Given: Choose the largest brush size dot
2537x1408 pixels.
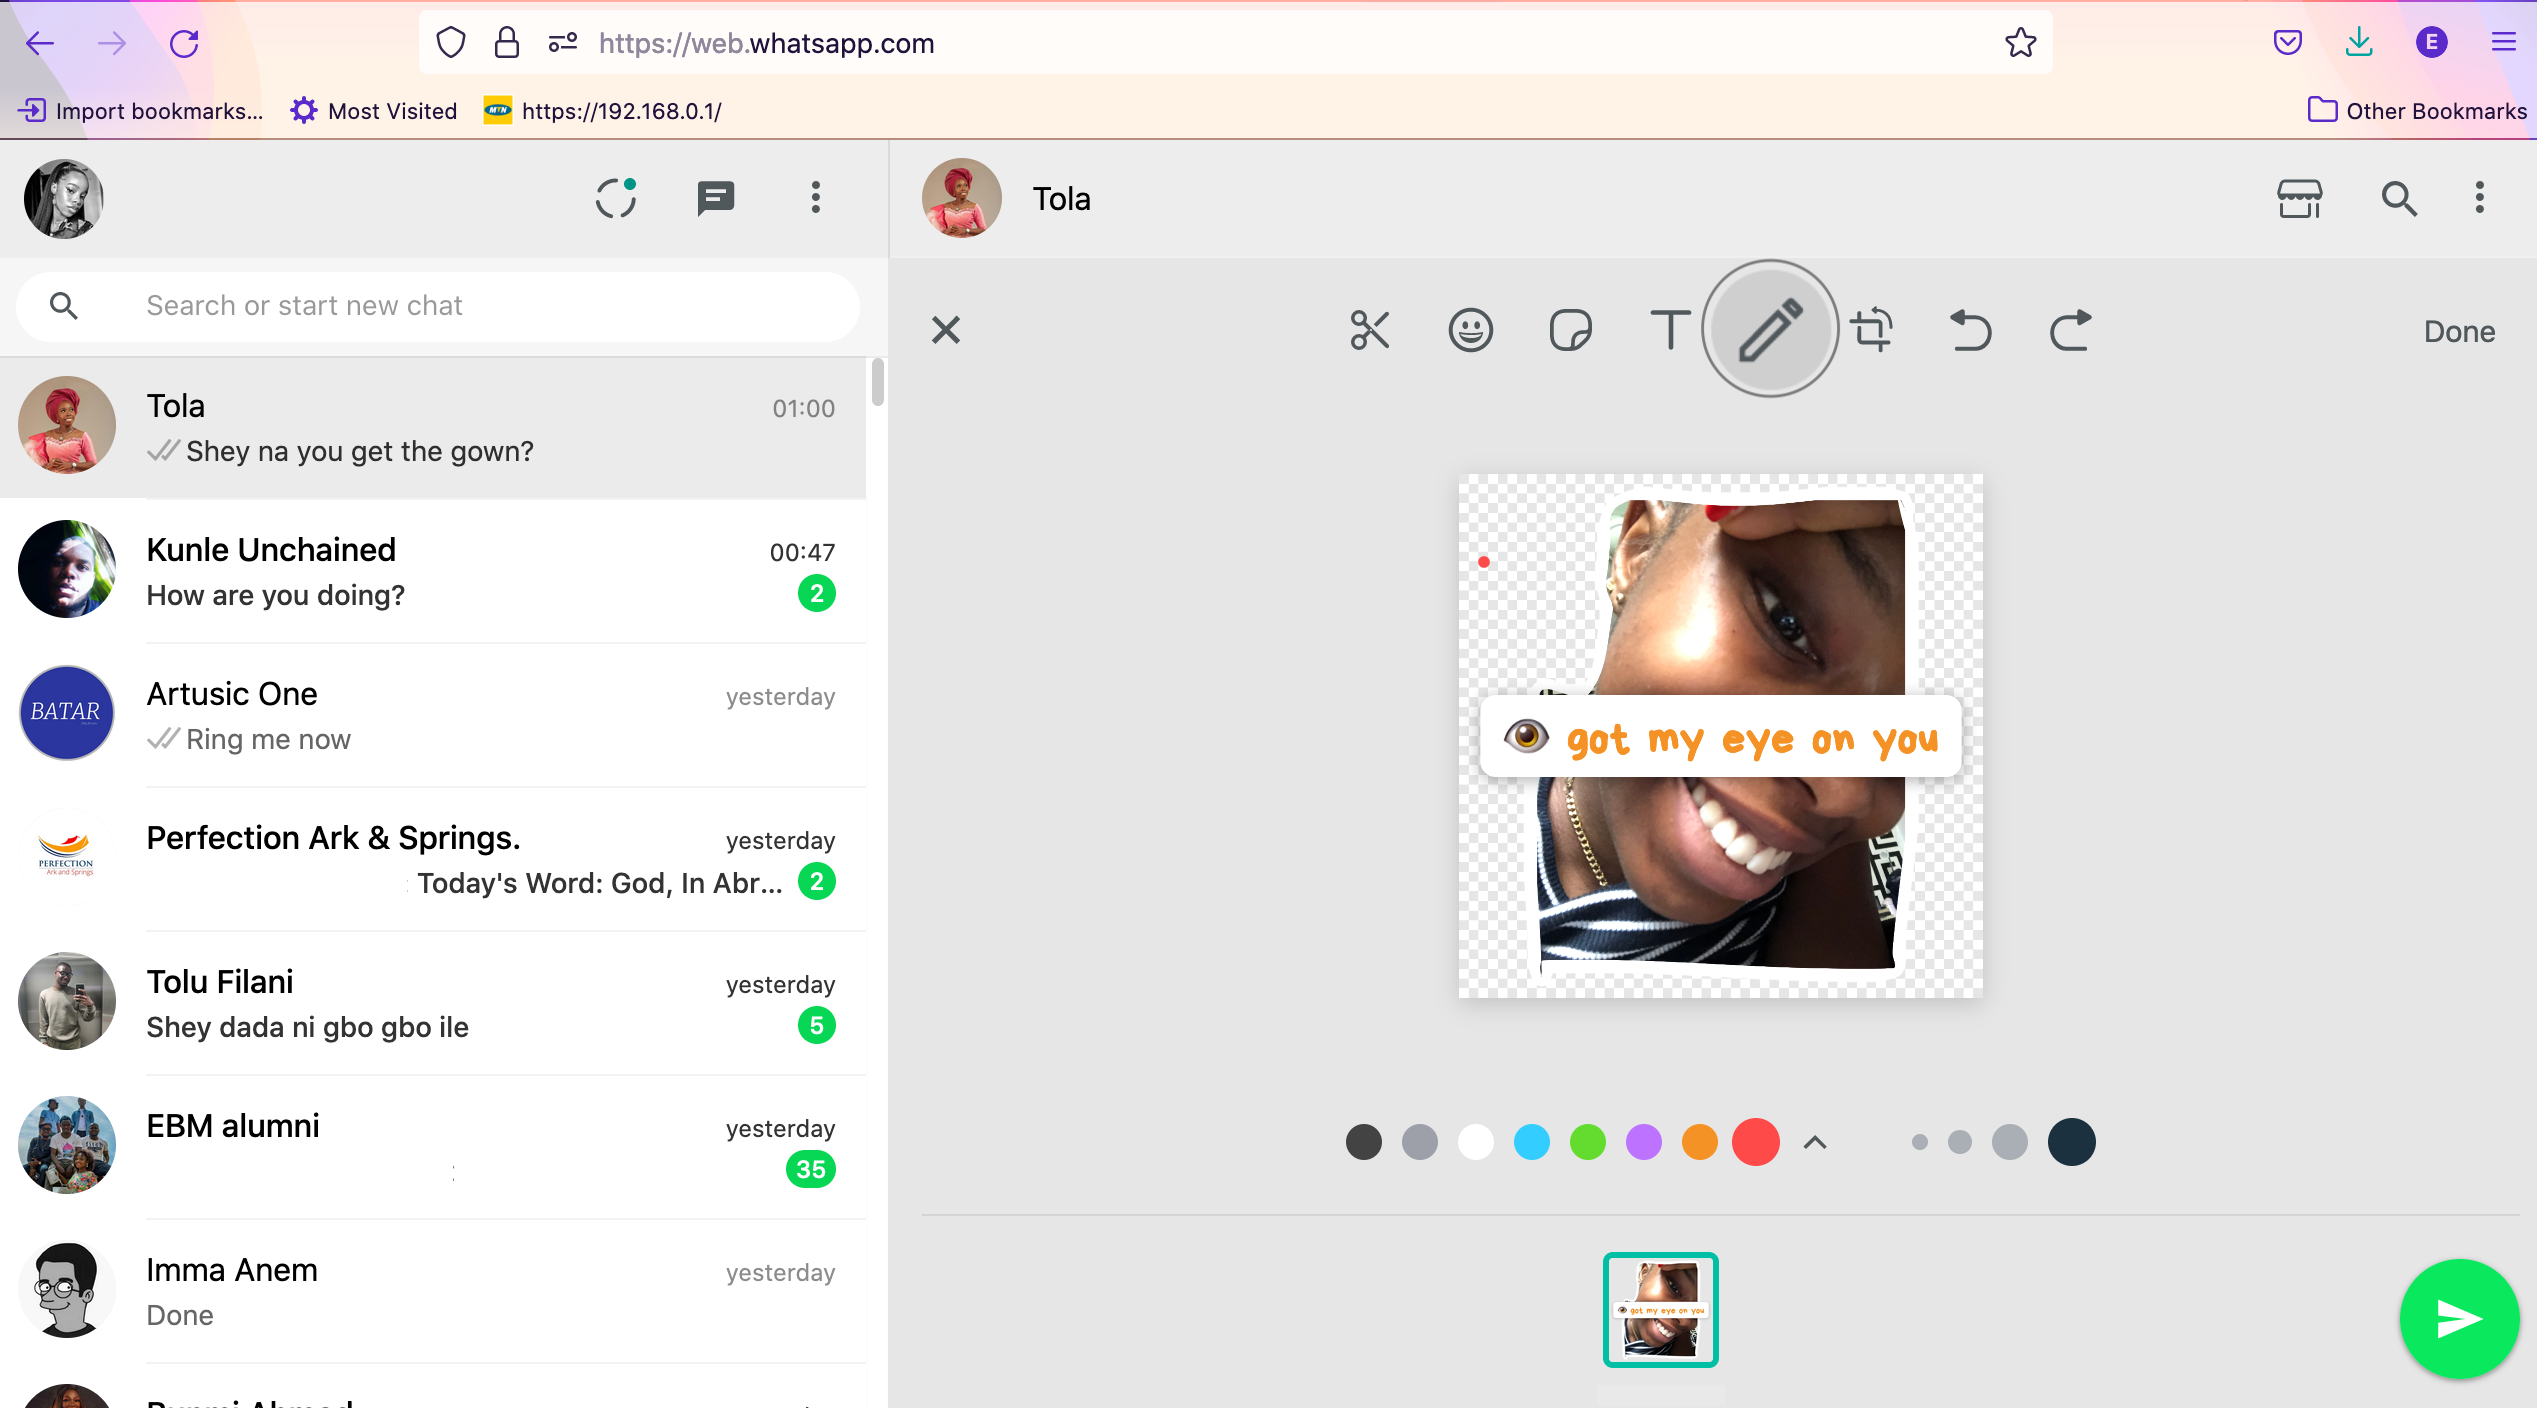Looking at the screenshot, I should (2071, 1142).
